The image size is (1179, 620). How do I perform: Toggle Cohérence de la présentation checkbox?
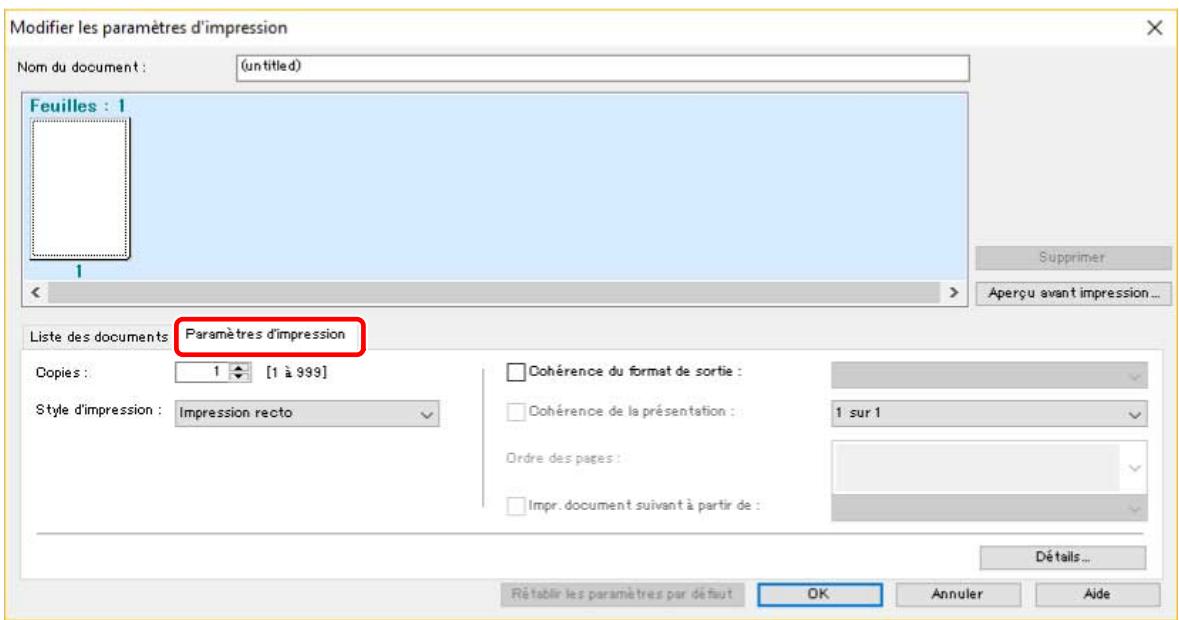pyautogui.click(x=516, y=412)
